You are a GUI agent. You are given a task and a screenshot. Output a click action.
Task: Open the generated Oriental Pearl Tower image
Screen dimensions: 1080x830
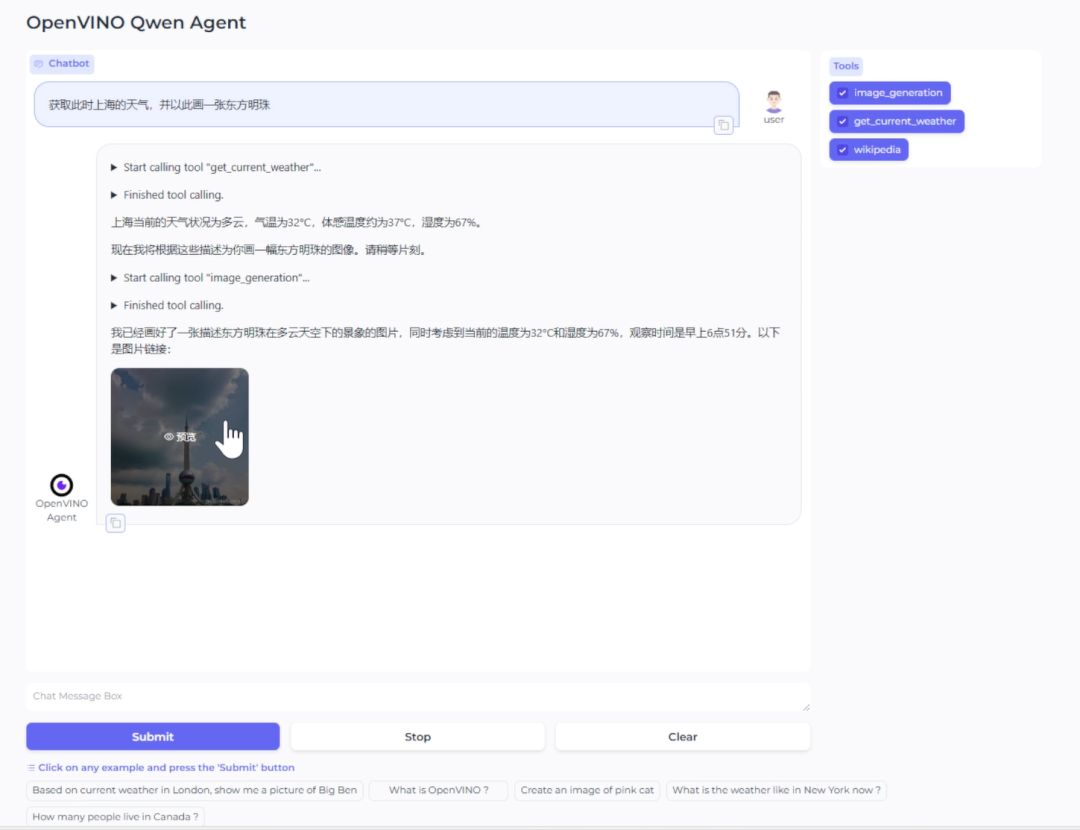point(180,437)
